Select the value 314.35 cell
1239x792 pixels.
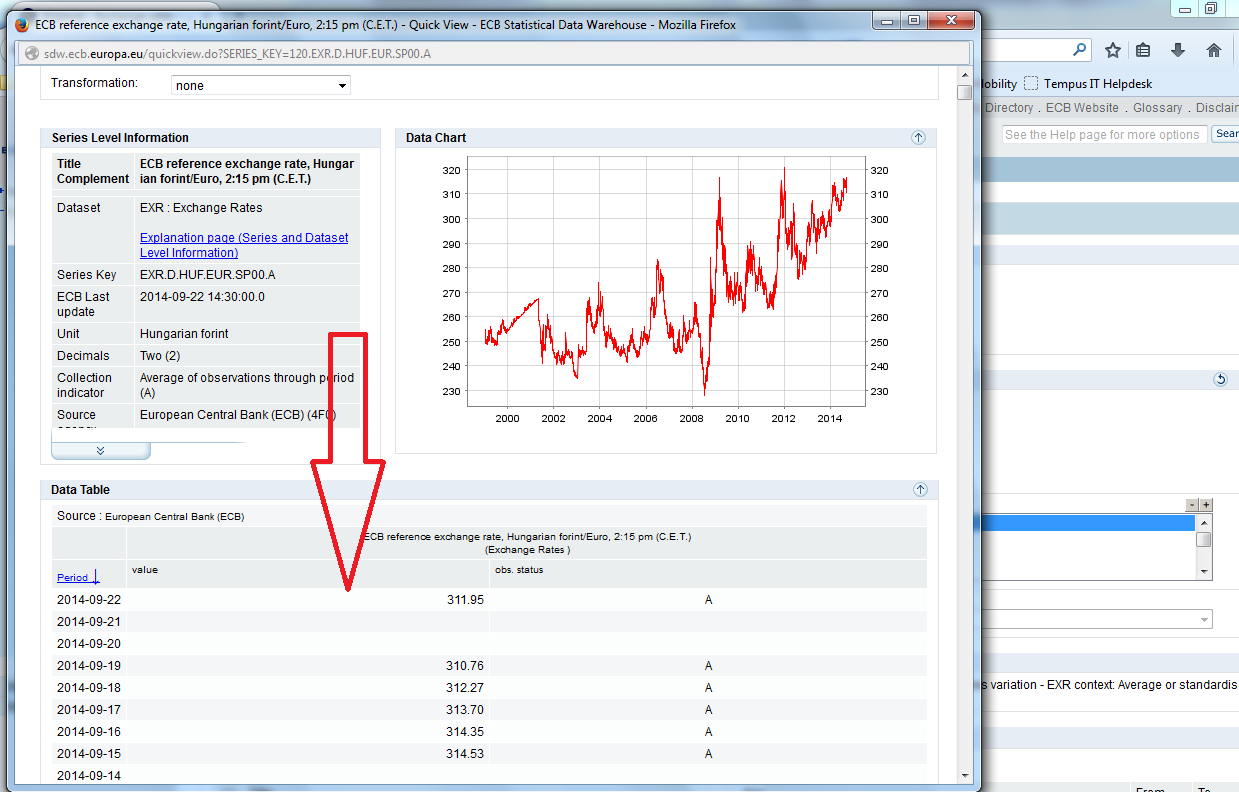308,732
